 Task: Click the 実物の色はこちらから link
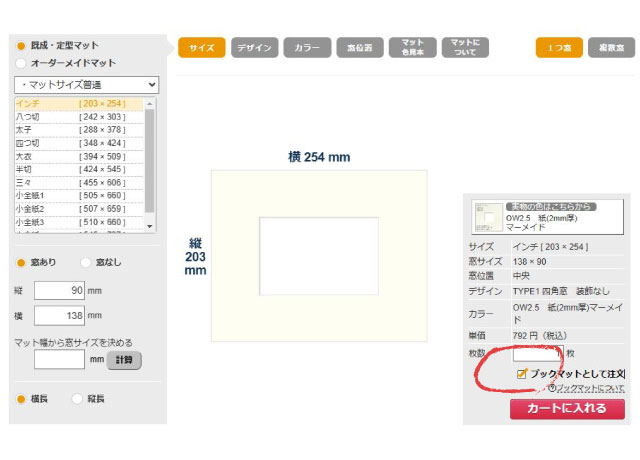pos(551,207)
